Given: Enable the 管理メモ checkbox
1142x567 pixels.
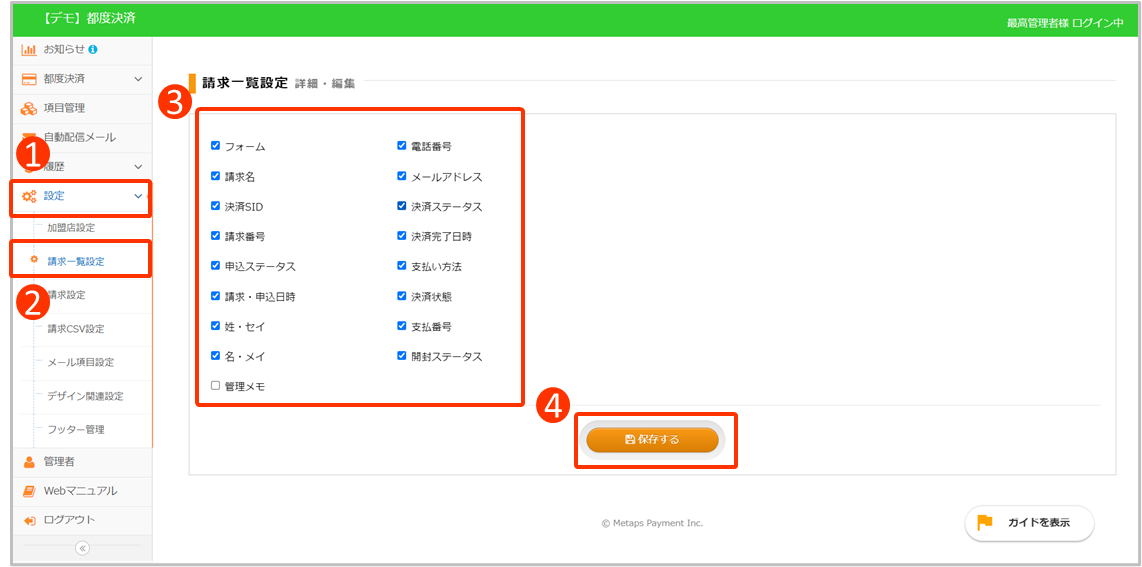Looking at the screenshot, I should (x=215, y=385).
